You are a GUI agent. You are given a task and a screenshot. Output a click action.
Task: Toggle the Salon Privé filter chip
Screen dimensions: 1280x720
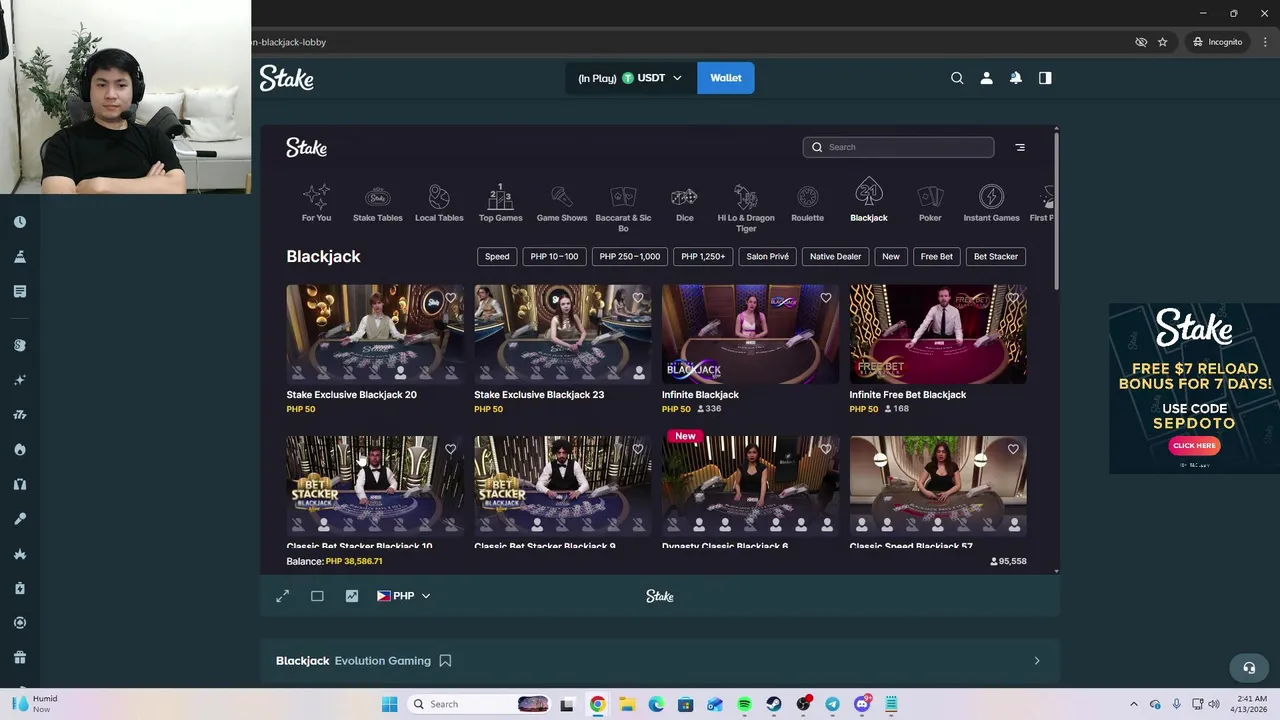[x=768, y=256]
